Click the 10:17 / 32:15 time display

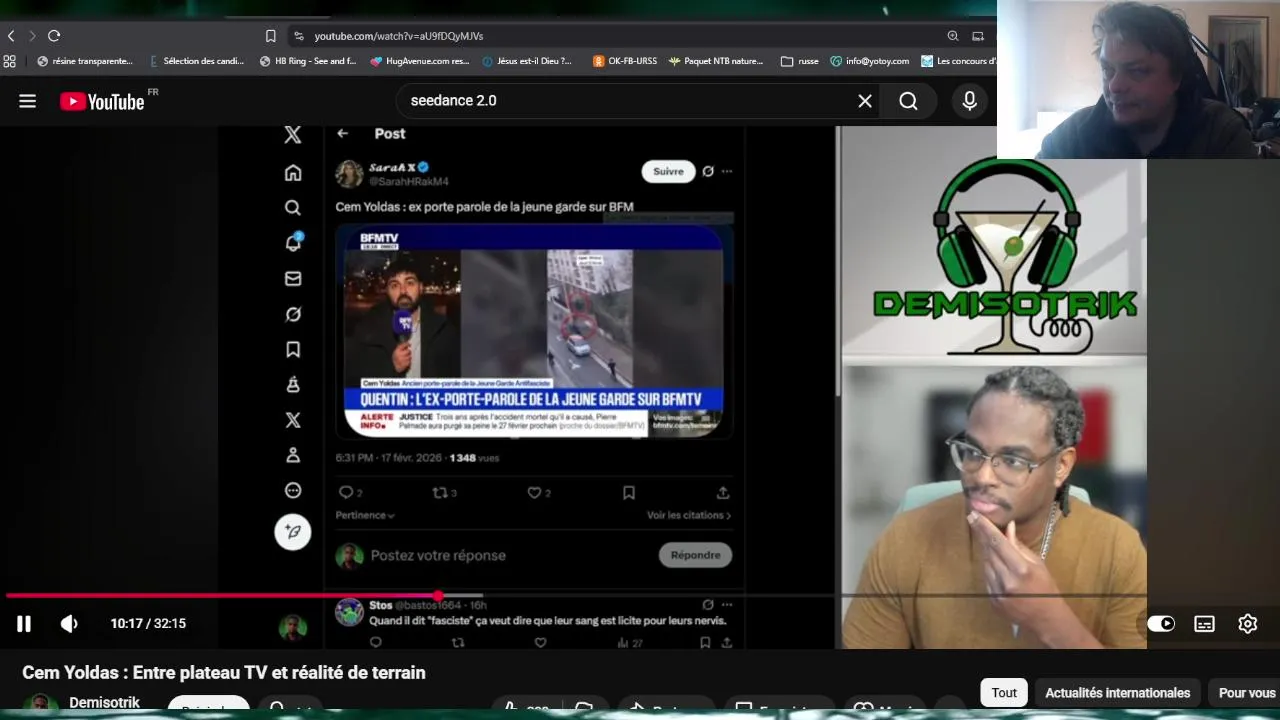148,624
